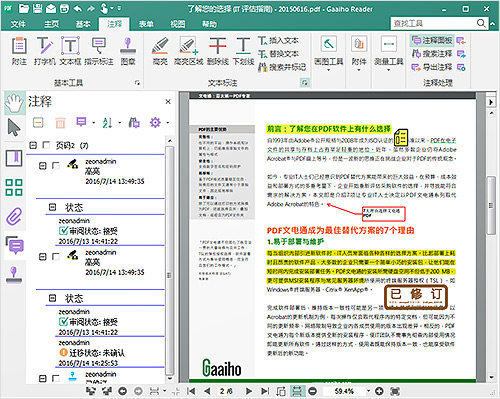The height and width of the screenshot is (399, 500).
Task: Open the 文件 menu tab
Action: point(18,24)
